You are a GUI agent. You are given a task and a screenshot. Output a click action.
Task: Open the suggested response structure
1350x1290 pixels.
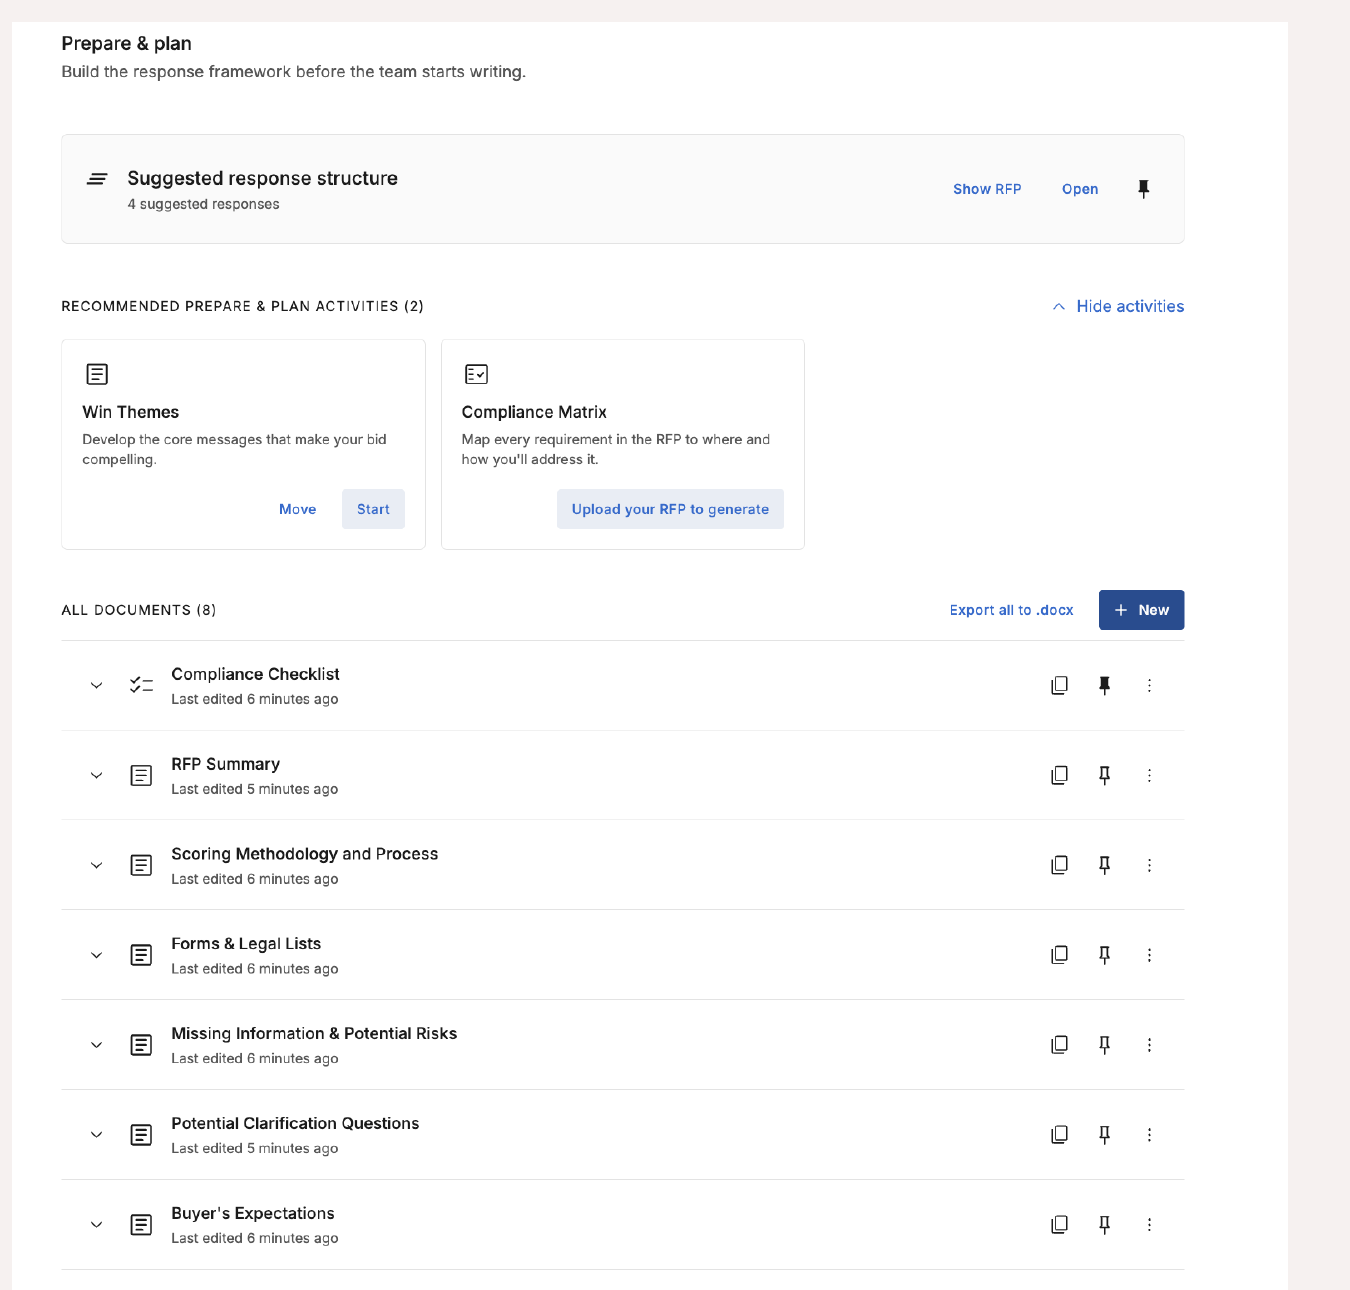(x=1080, y=189)
